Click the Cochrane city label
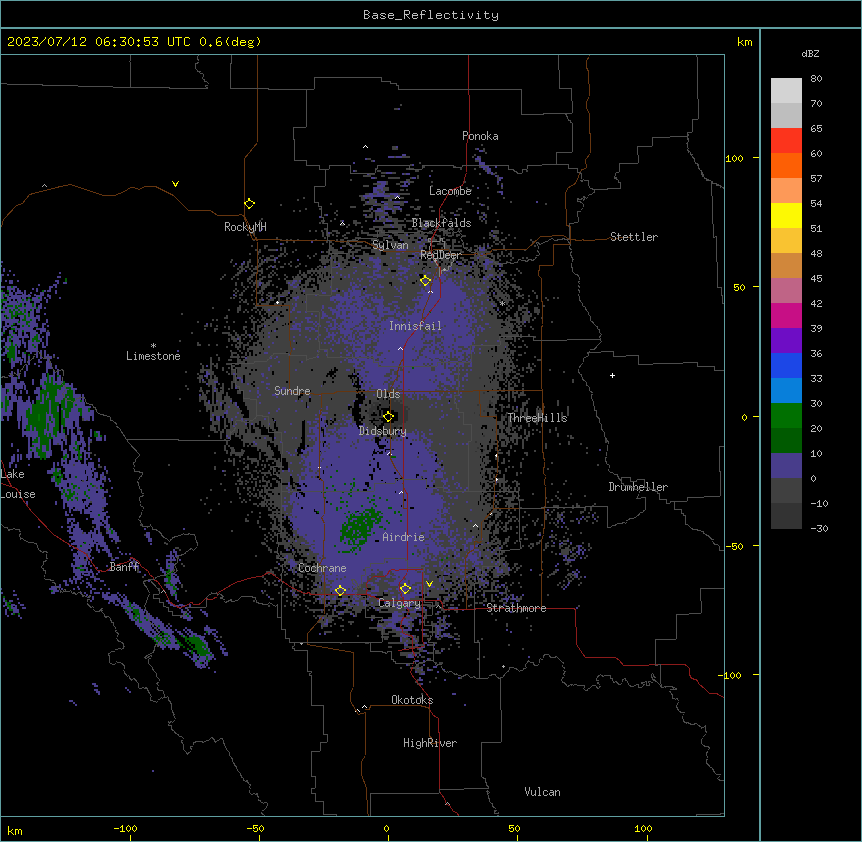 [322, 568]
